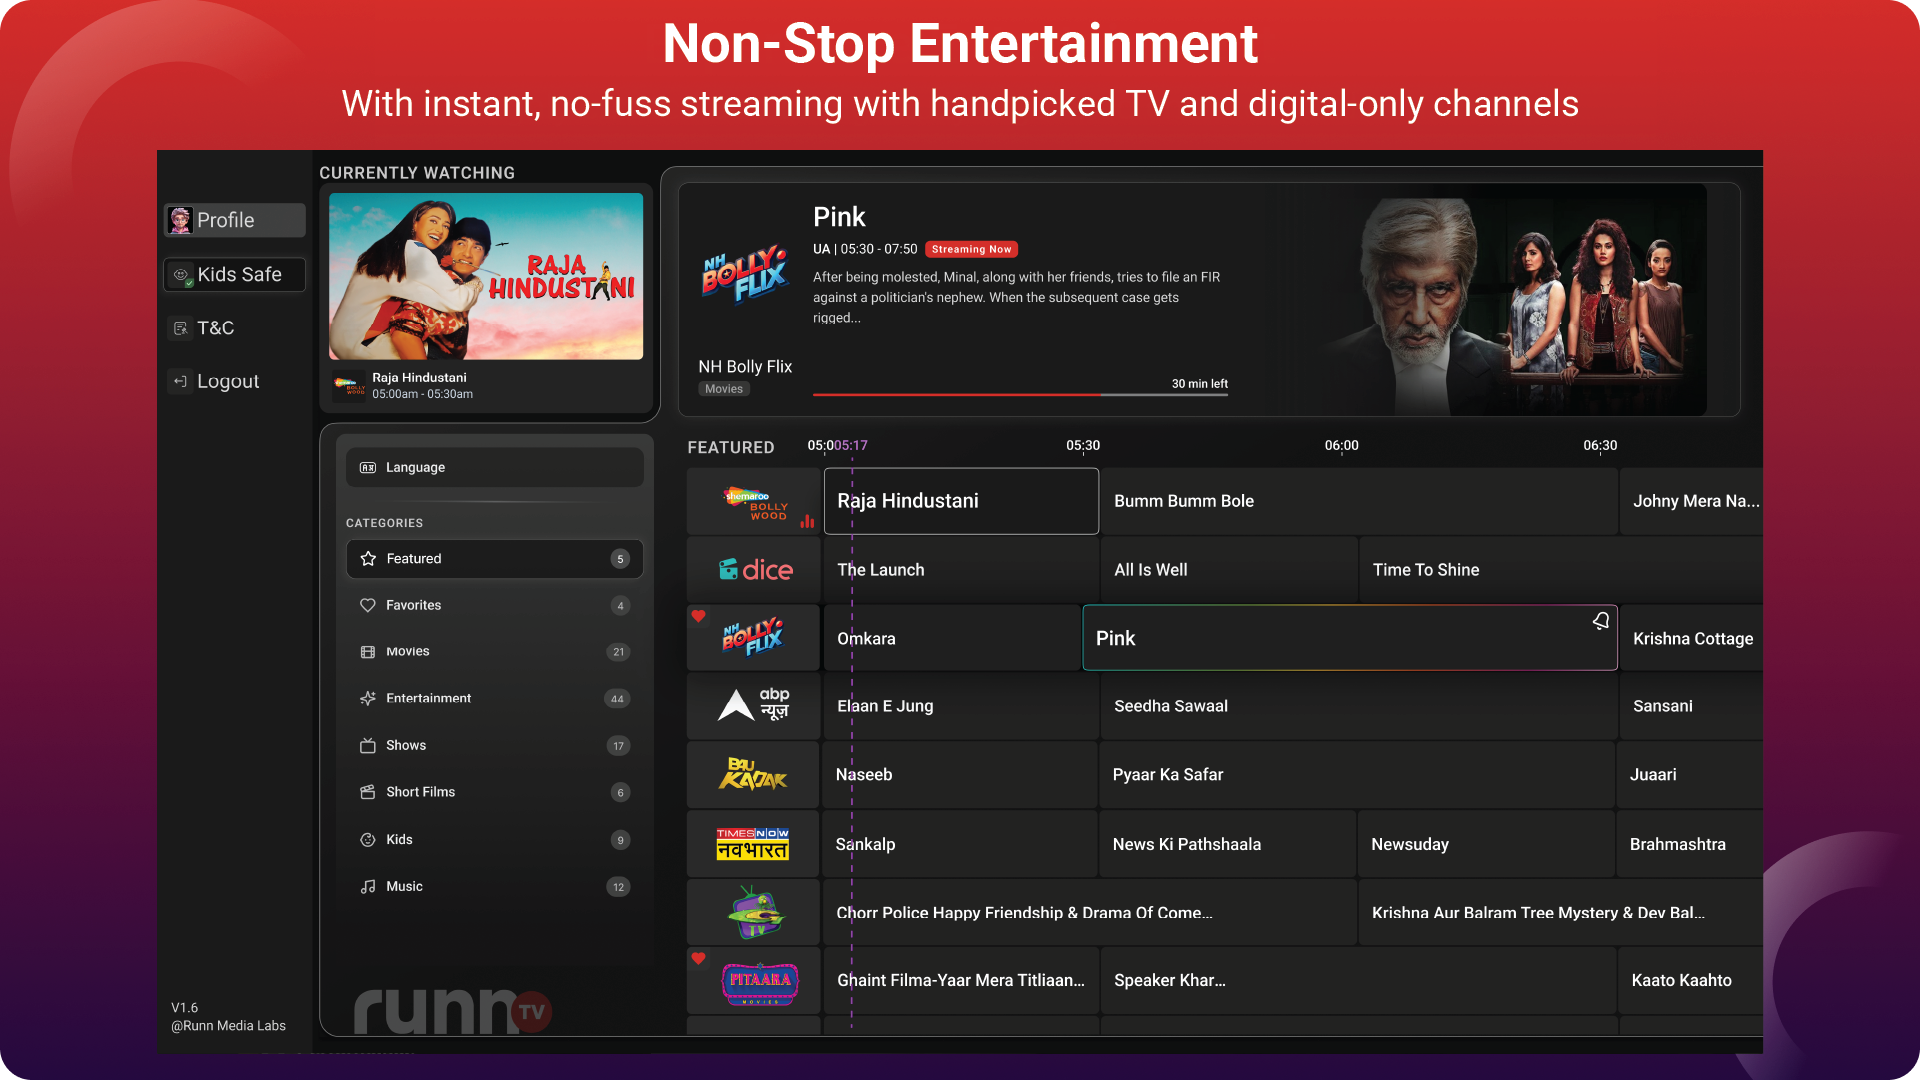Click the 05:30 timeline marker
This screenshot has height=1080, width=1920.
coord(1083,446)
